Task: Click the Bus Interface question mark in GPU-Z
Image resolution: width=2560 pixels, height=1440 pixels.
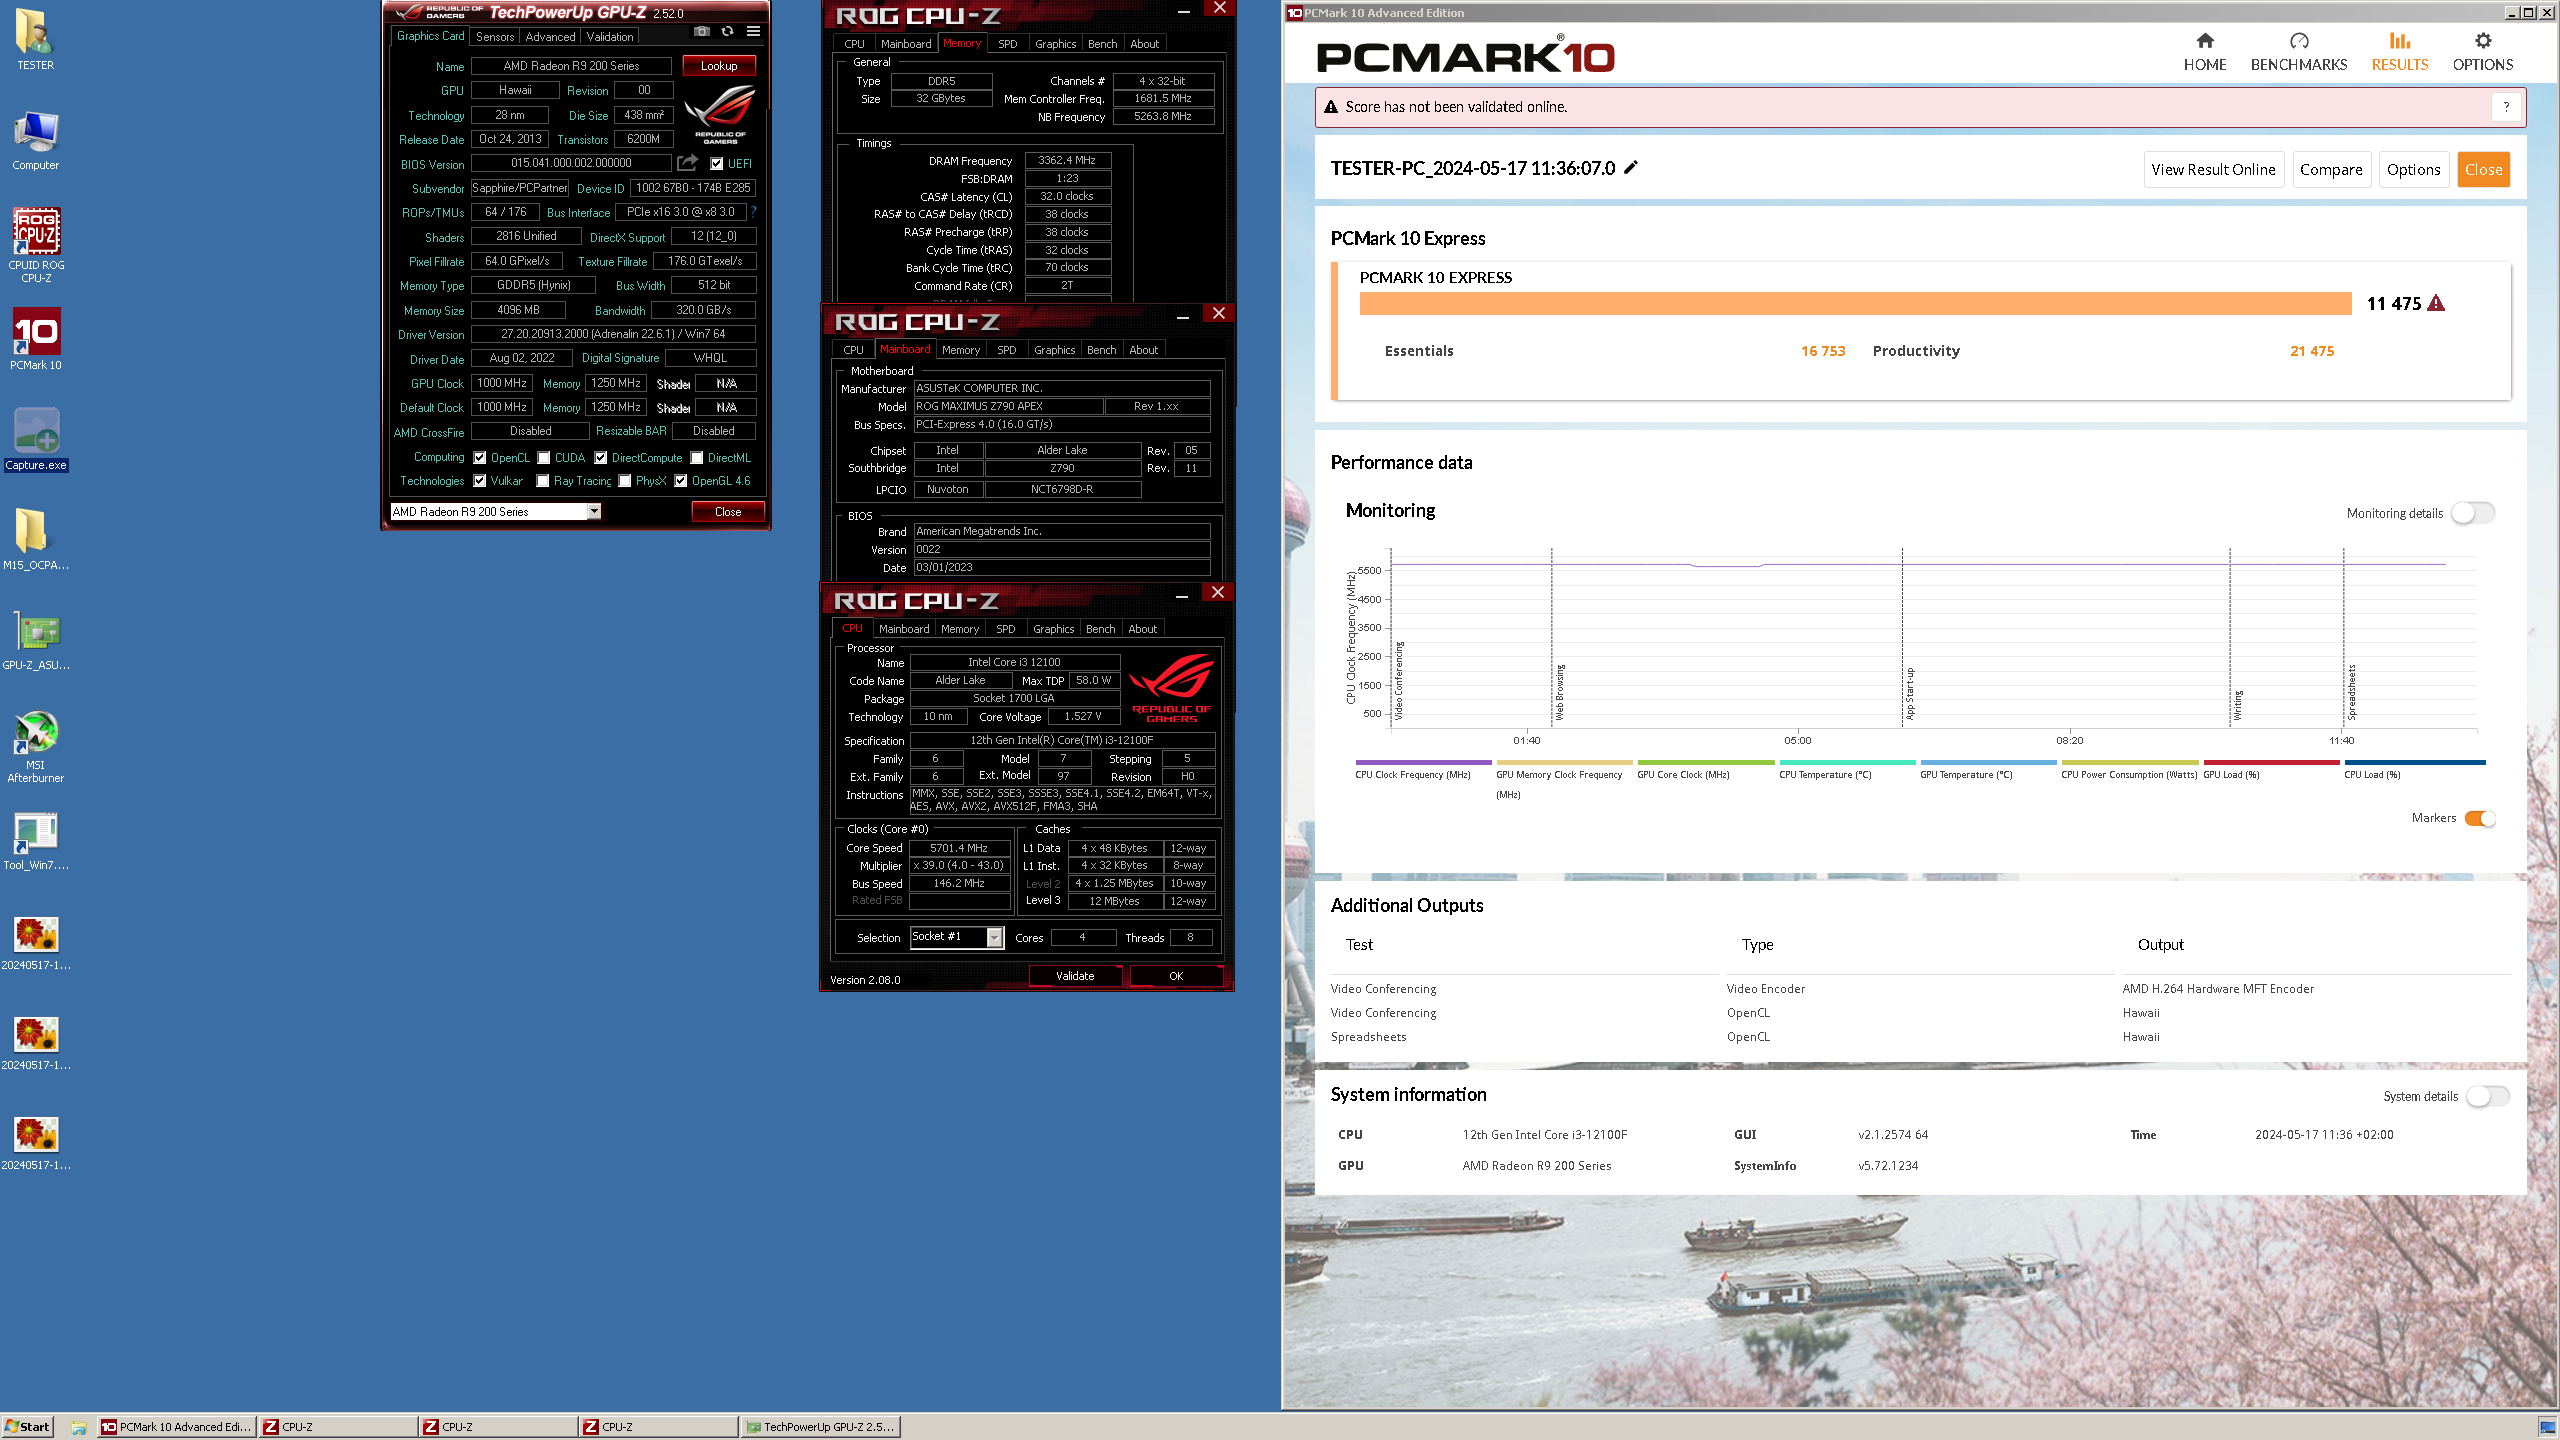Action: pyautogui.click(x=753, y=212)
